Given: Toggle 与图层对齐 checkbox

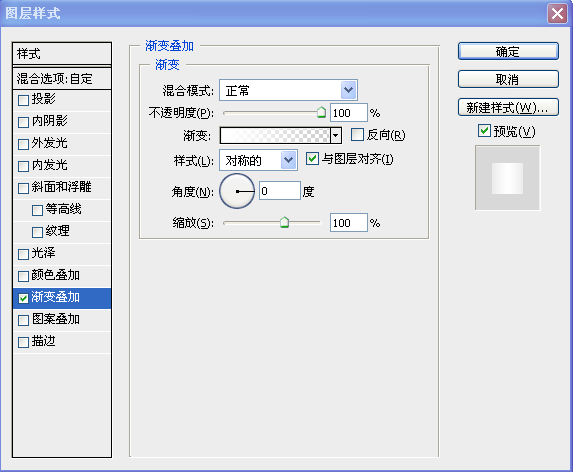Looking at the screenshot, I should [x=312, y=159].
